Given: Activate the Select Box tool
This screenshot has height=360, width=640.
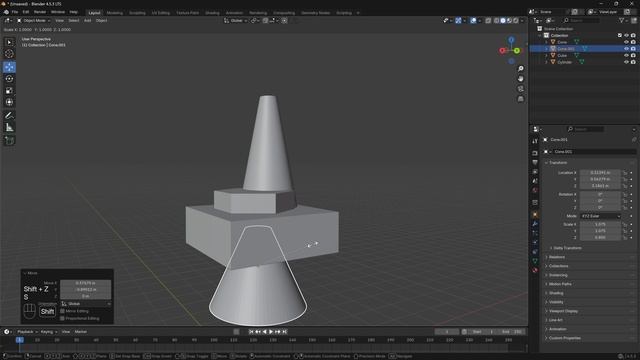Looking at the screenshot, I should point(9,42).
